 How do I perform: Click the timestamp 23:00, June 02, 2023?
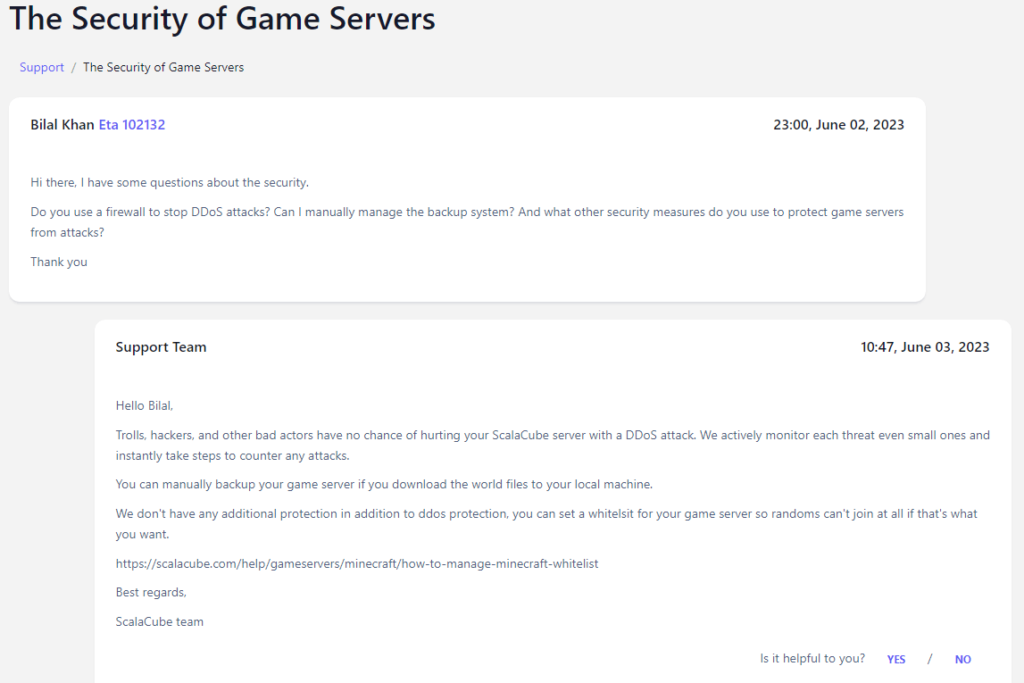[x=839, y=125]
